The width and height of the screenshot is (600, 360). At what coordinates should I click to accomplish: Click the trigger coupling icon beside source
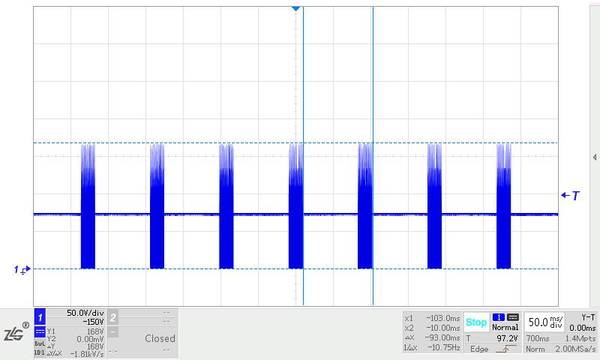(x=513, y=317)
